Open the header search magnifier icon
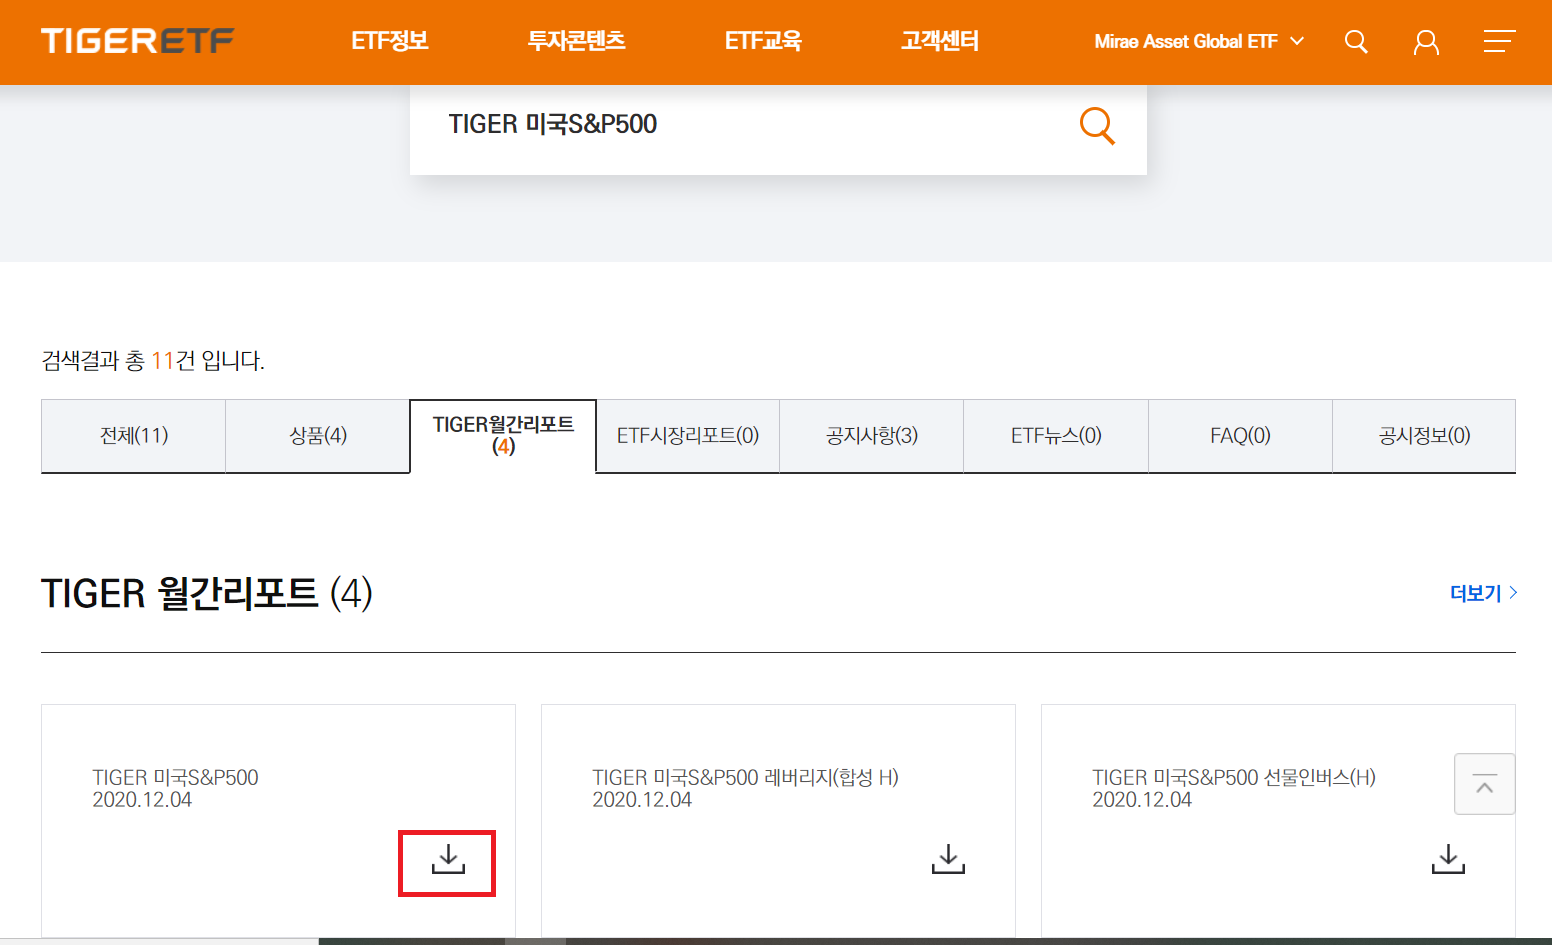1552x945 pixels. coord(1356,41)
